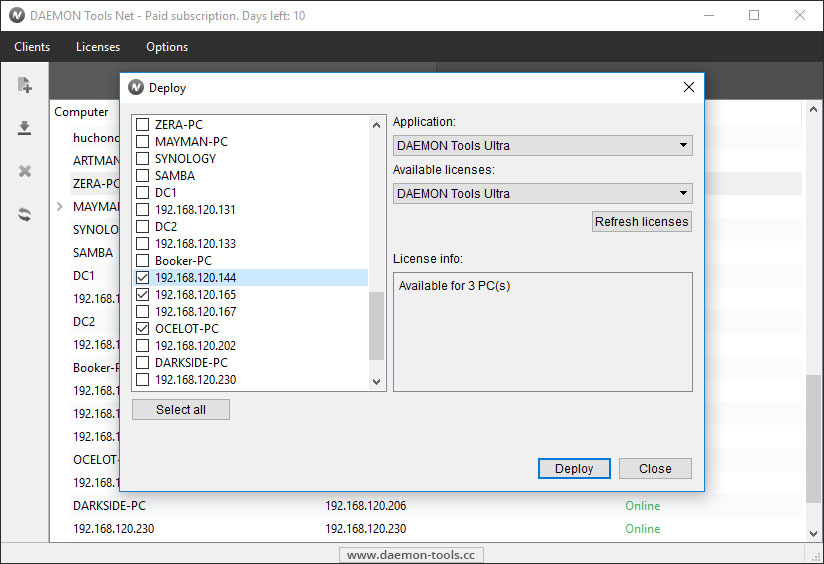The width and height of the screenshot is (824, 564).
Task: Click the refresh arrows icon in sidebar
Action: coord(25,214)
